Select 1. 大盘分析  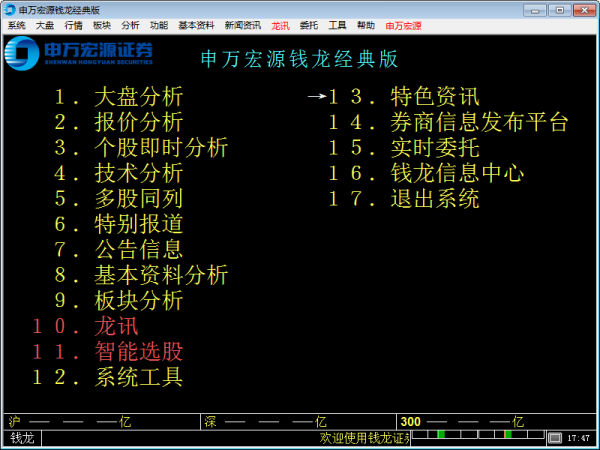[x=119, y=96]
